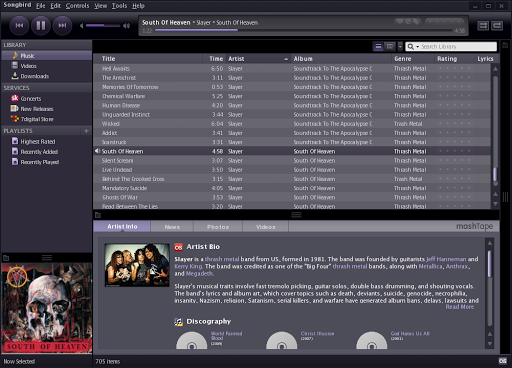
Task: Love the track with the heart icon
Action: coord(399,22)
